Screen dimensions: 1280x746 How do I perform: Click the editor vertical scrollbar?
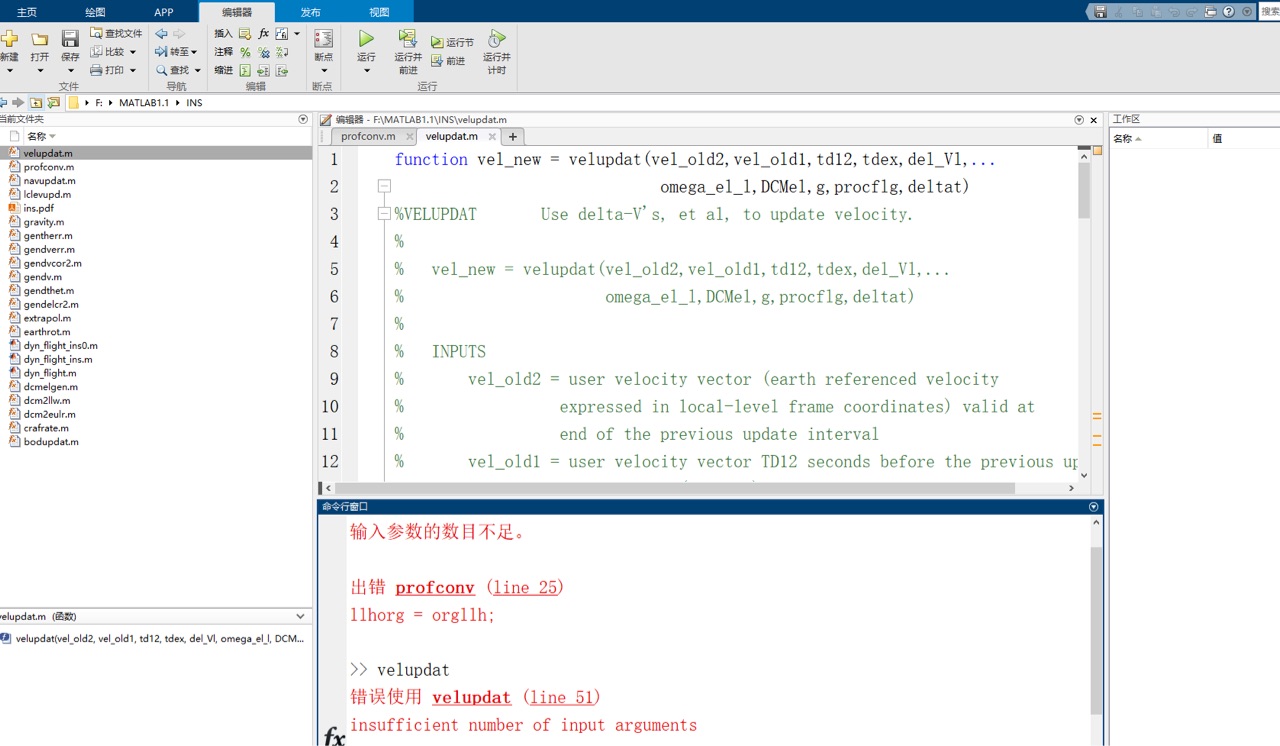[x=1084, y=190]
